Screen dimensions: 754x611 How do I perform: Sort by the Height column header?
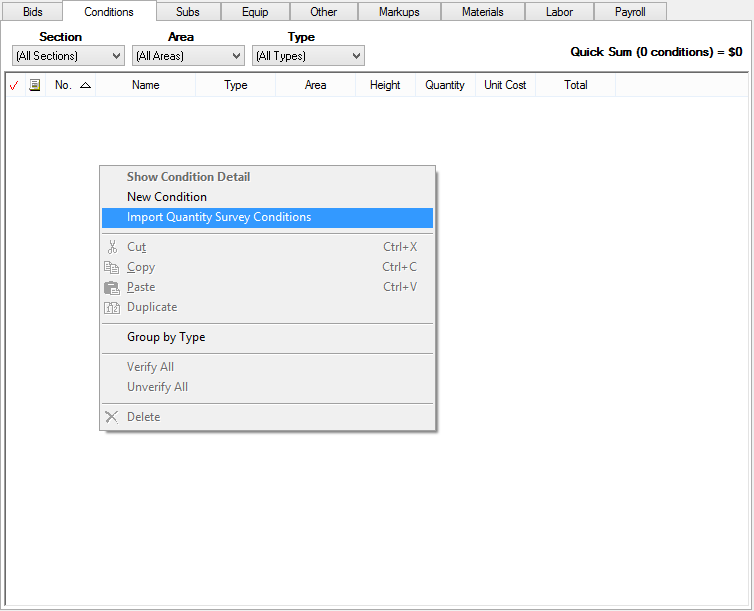(x=385, y=85)
